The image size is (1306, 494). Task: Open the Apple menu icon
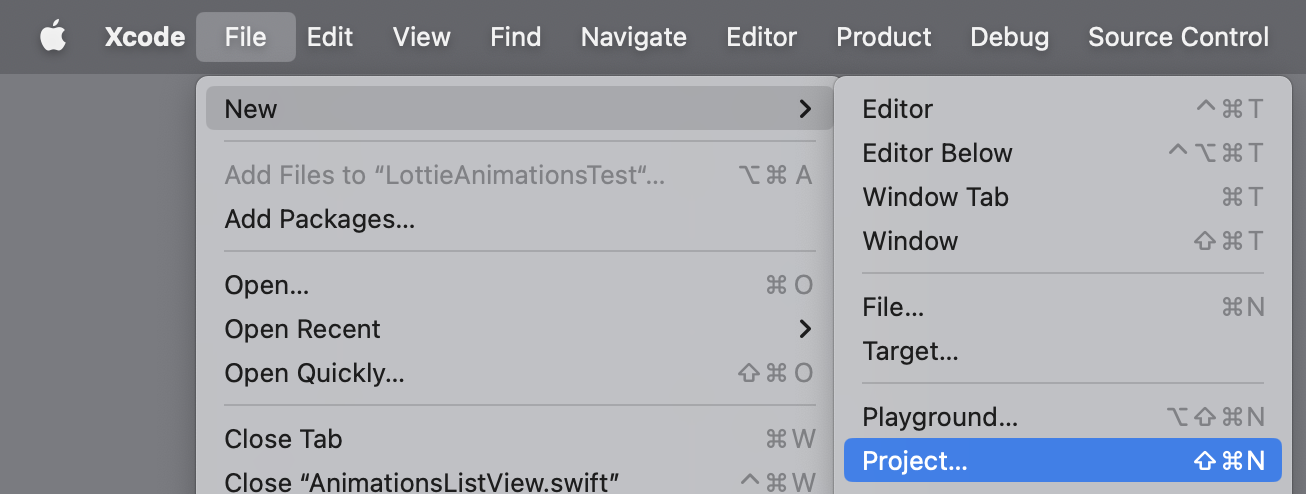coord(52,37)
